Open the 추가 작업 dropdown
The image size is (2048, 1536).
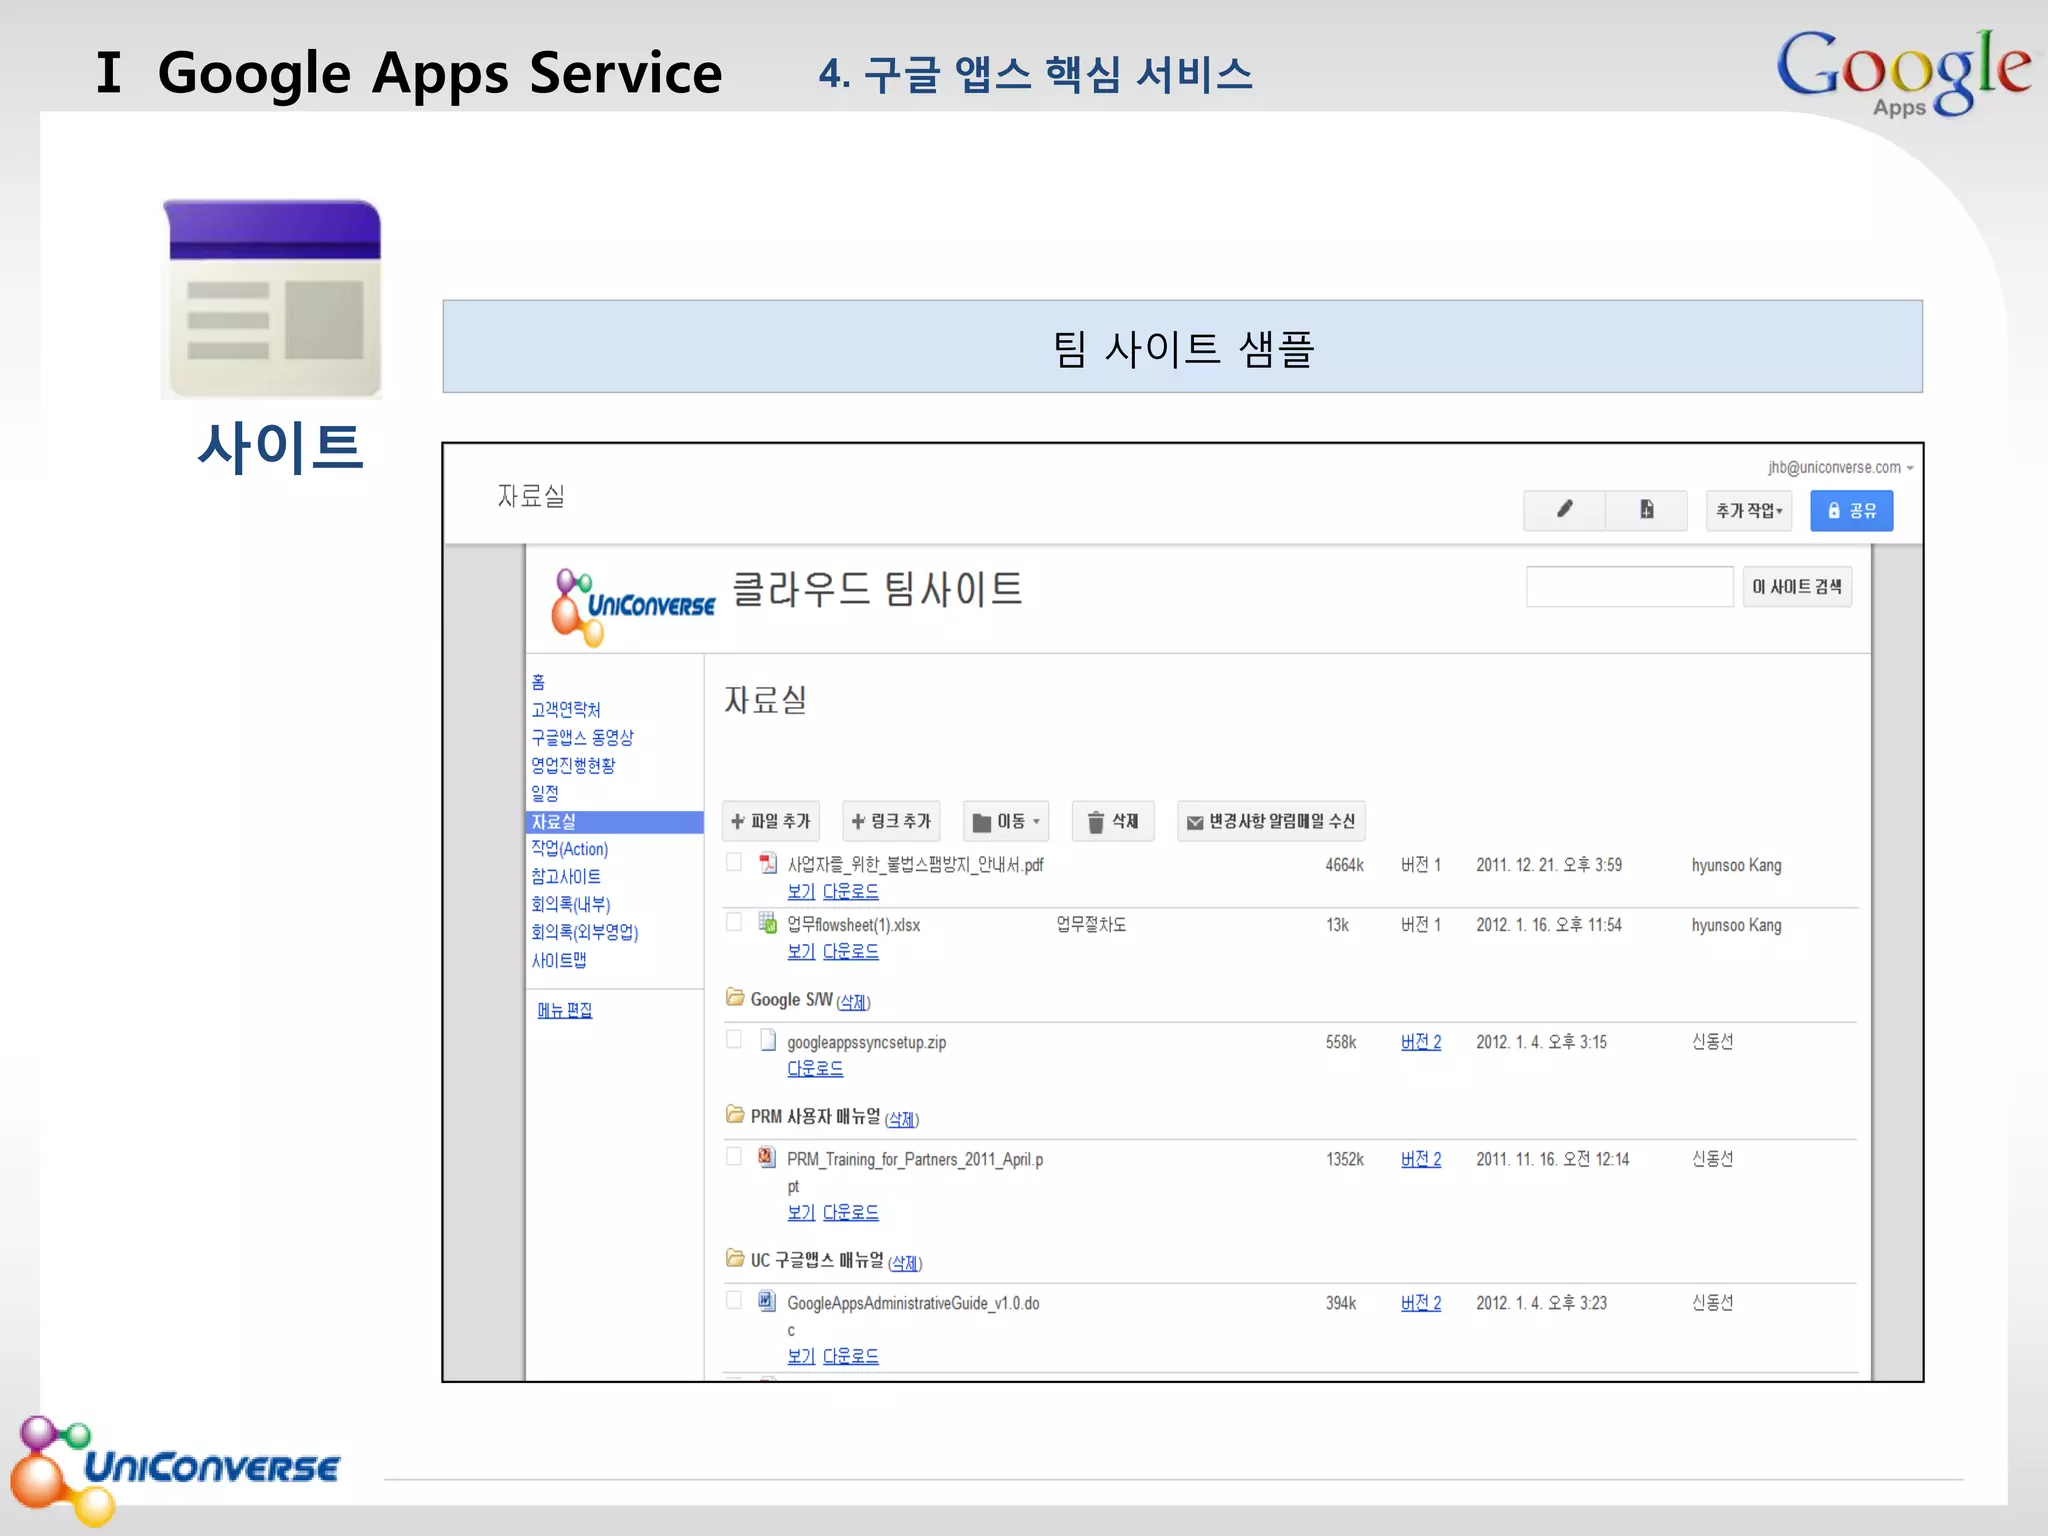click(1748, 510)
